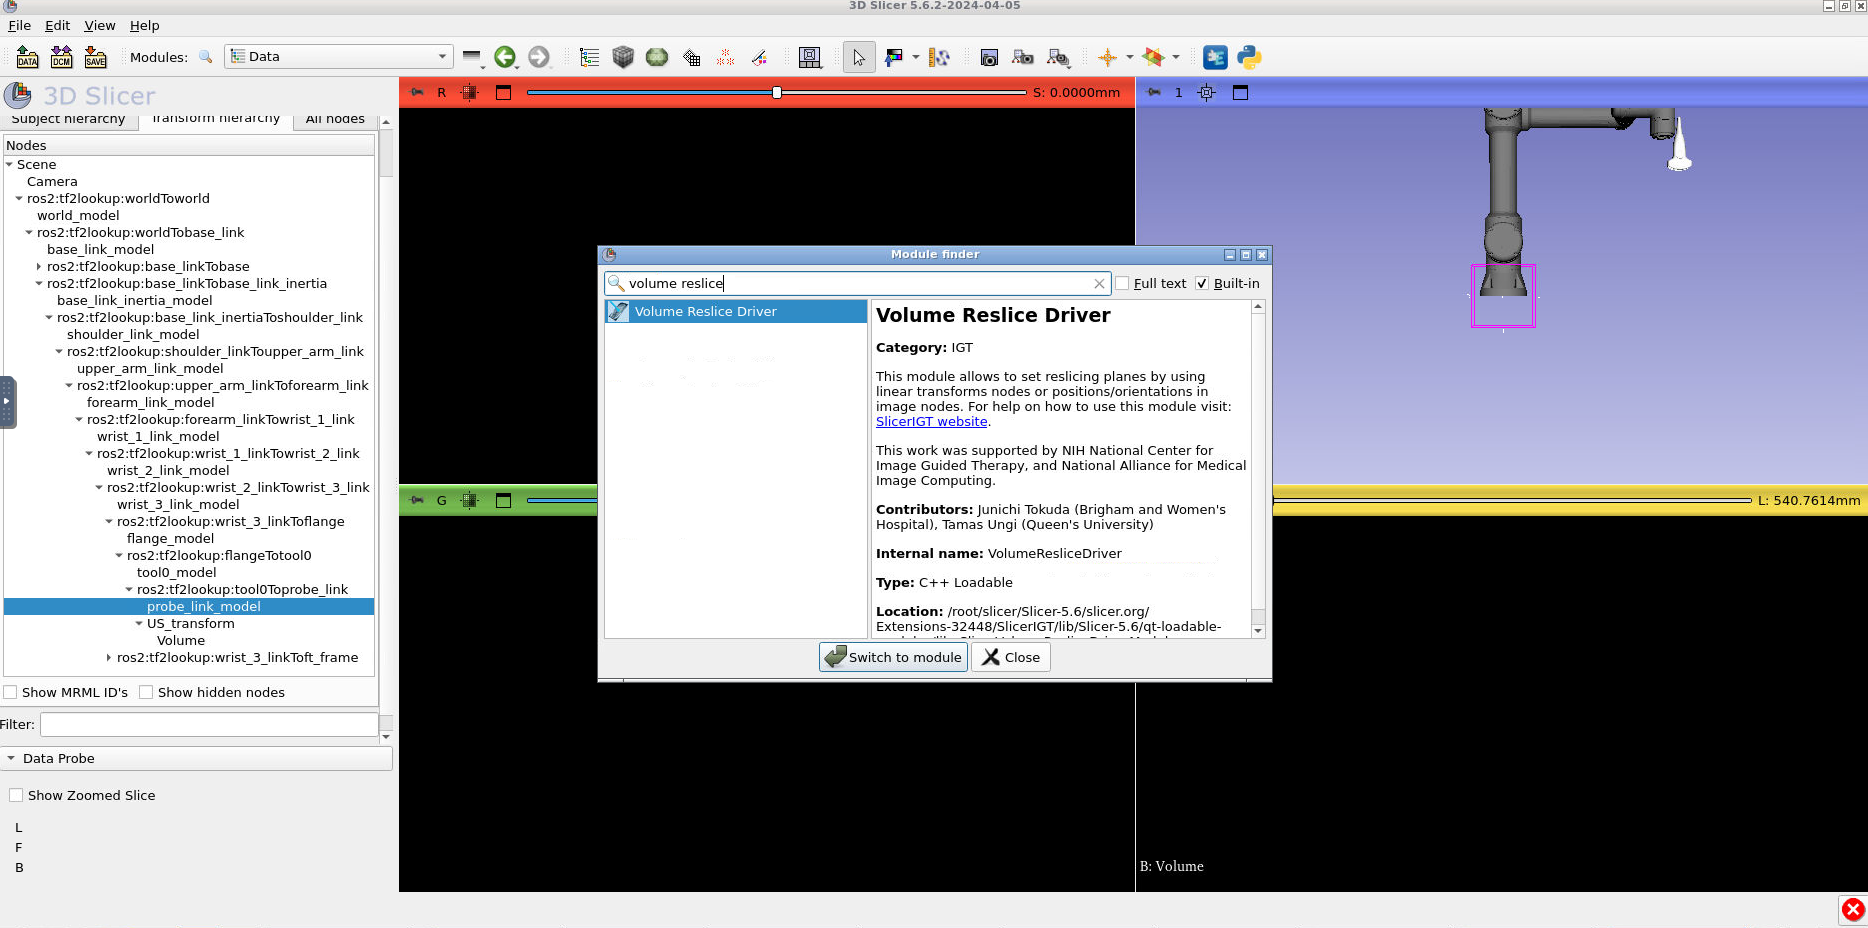Expand ros2:tf2lookup:wrist_3_linkToft_frame node

[x=109, y=657]
